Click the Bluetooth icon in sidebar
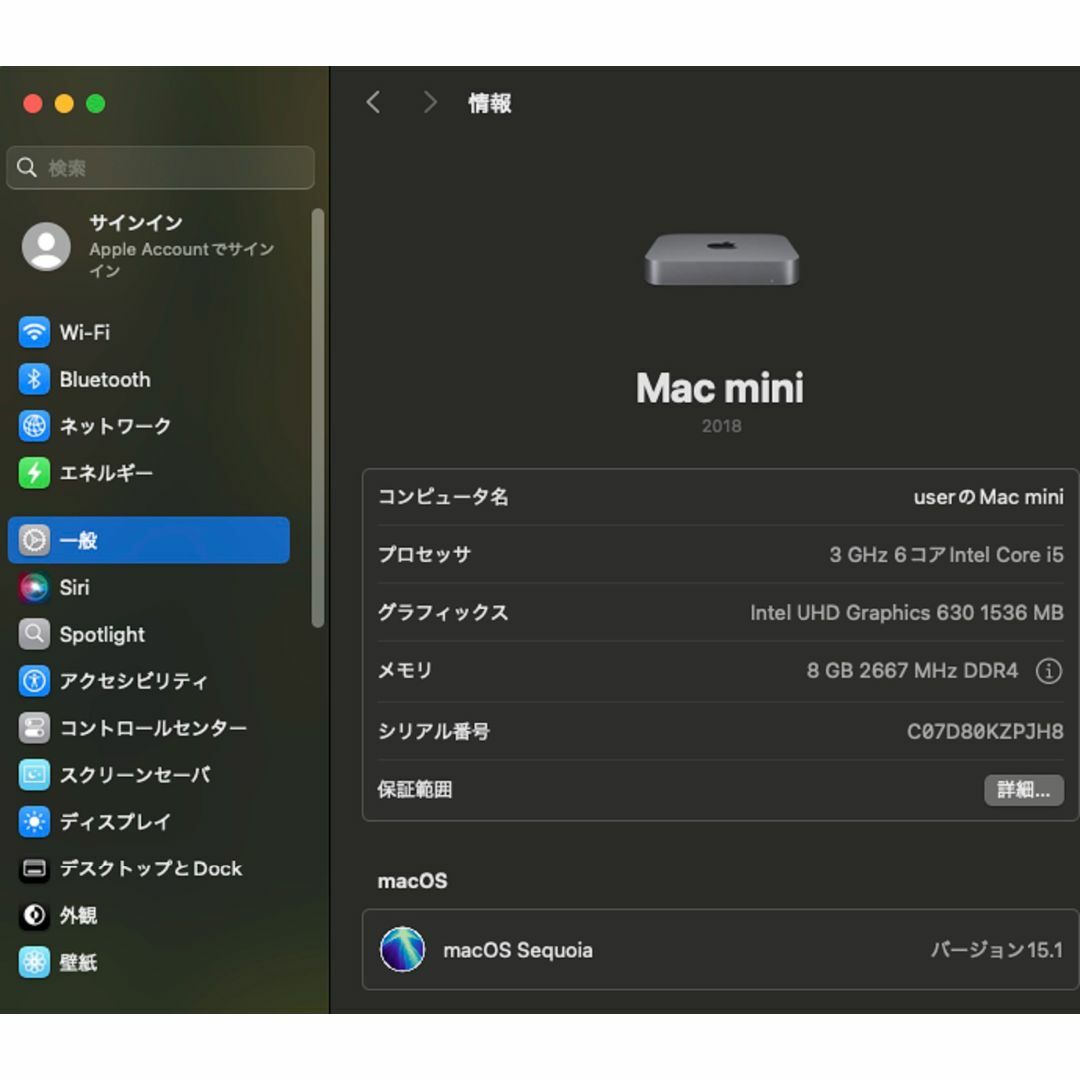 (x=34, y=380)
